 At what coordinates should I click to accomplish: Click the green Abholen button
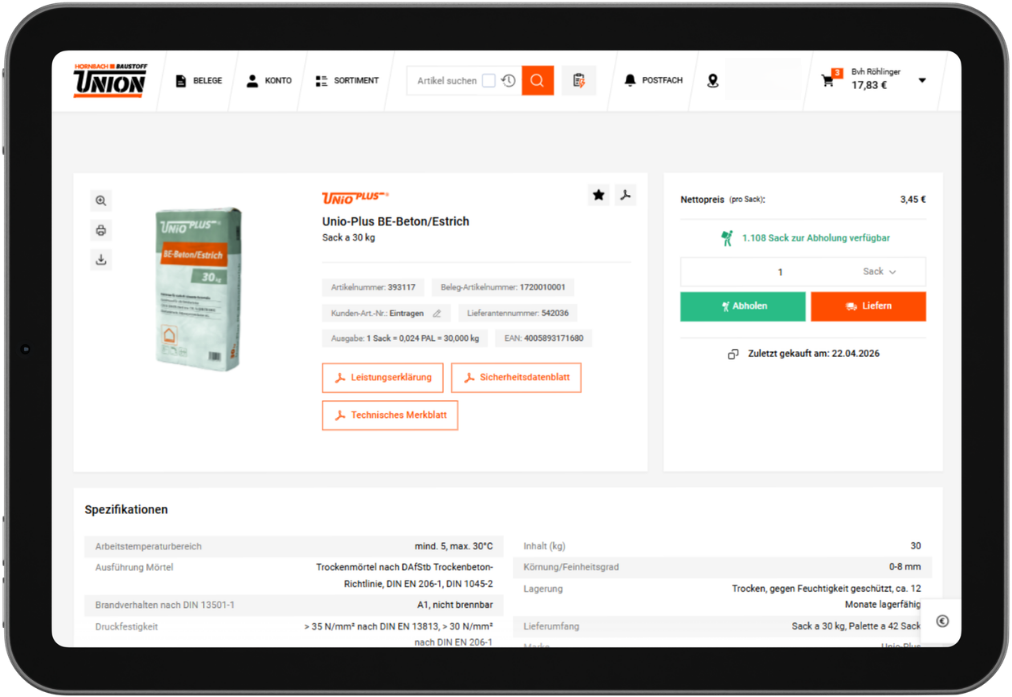pos(743,306)
